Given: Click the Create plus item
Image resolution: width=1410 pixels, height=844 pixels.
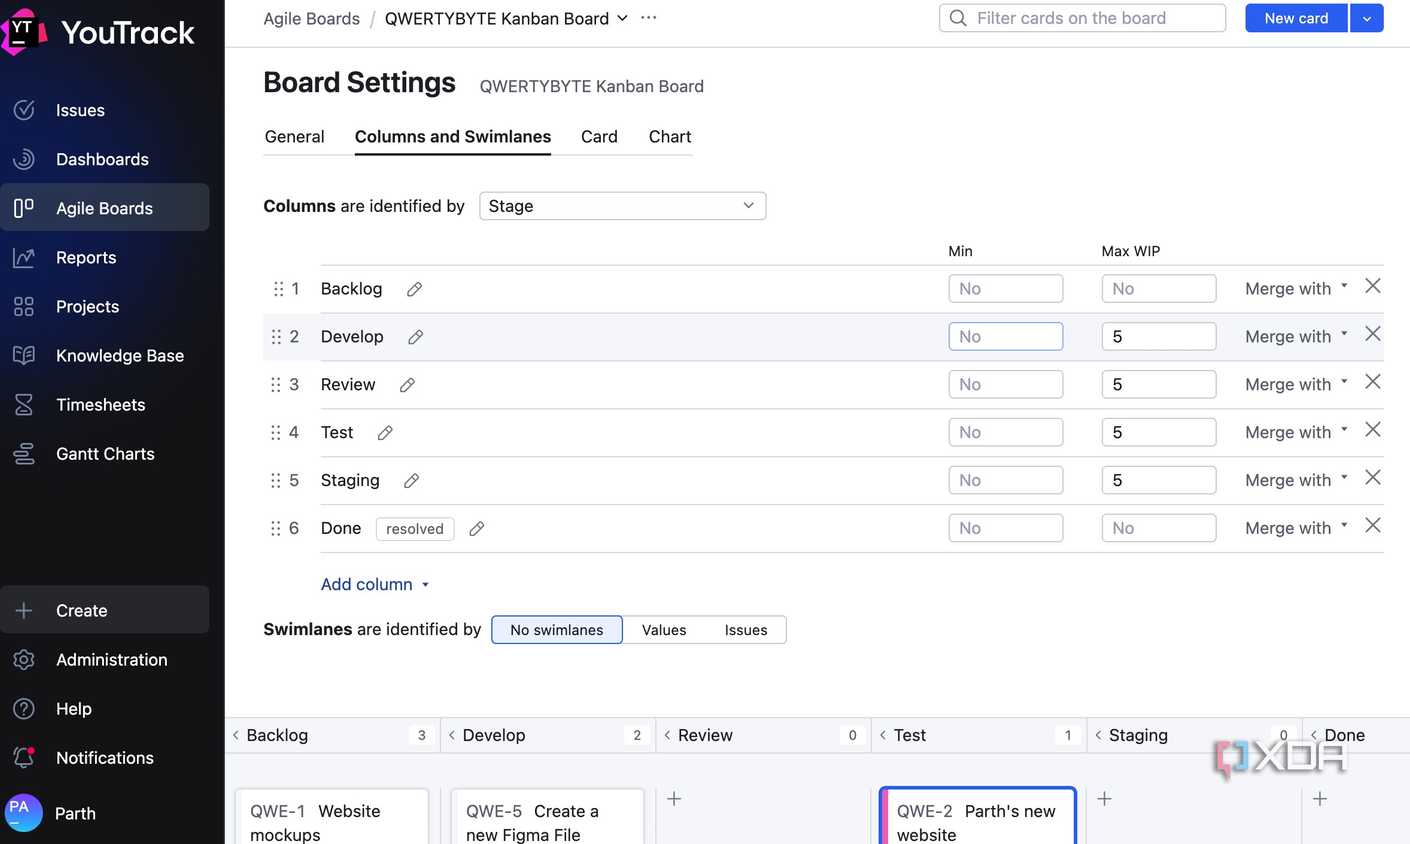Looking at the screenshot, I should [x=104, y=610].
